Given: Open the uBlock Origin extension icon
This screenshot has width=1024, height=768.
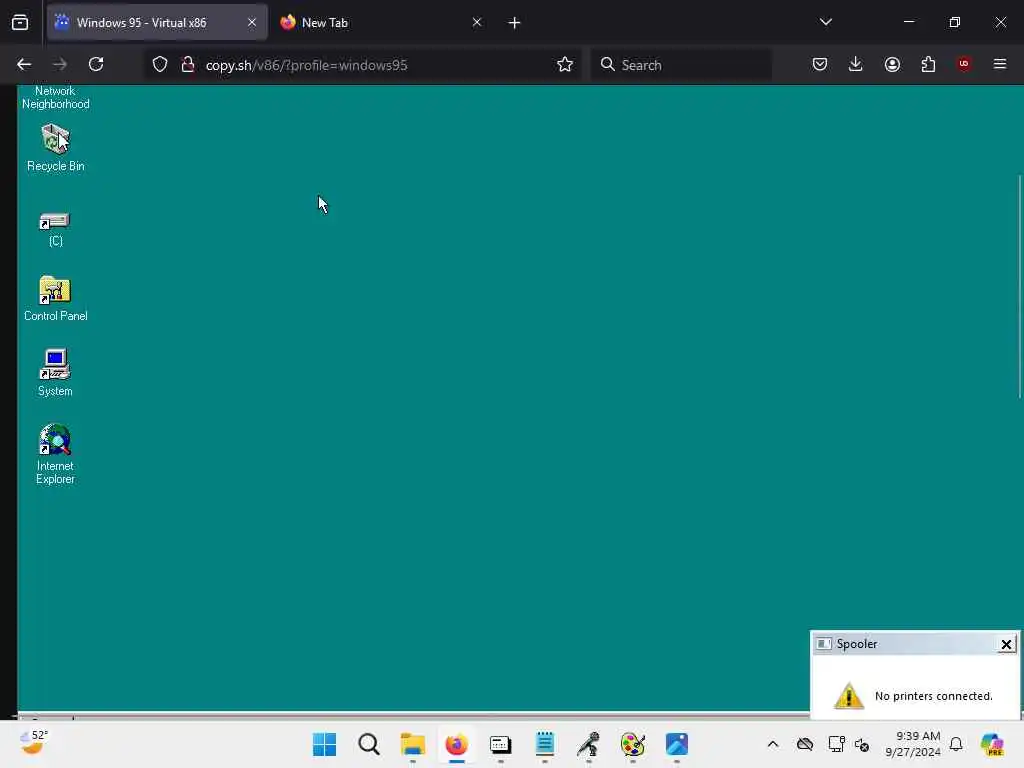Looking at the screenshot, I should 964,64.
